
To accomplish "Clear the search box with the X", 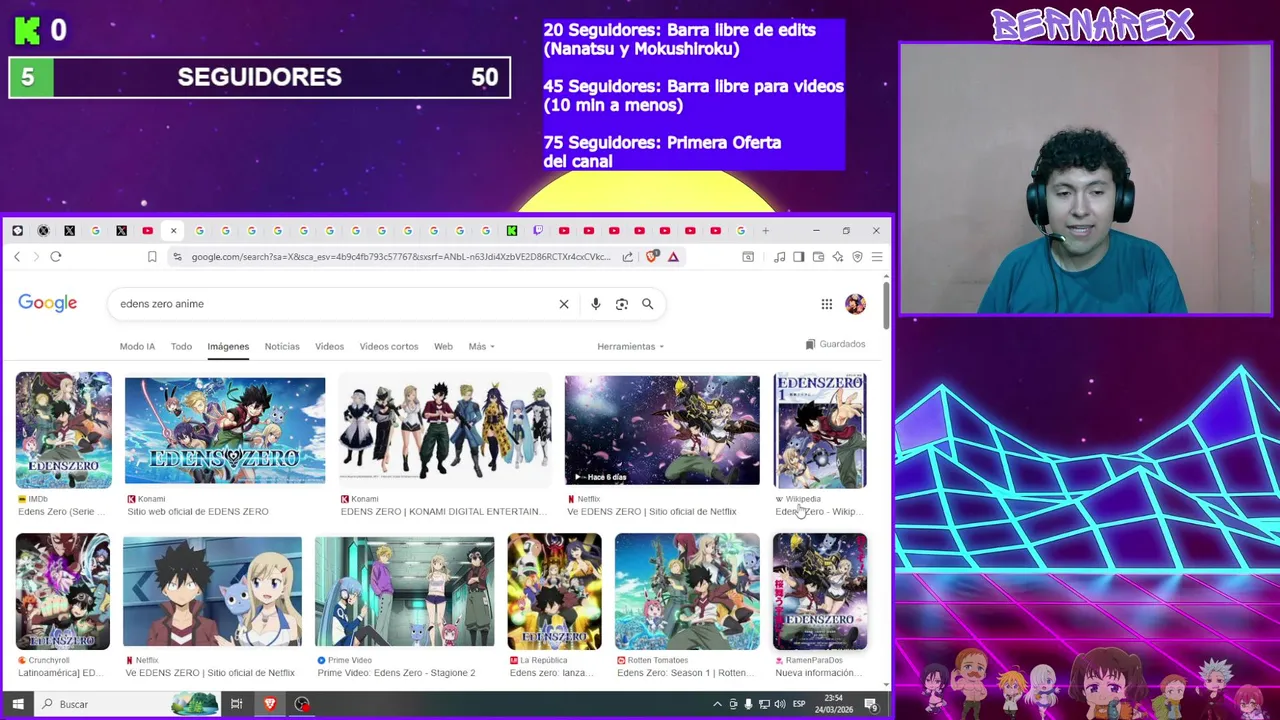I will click(x=564, y=304).
